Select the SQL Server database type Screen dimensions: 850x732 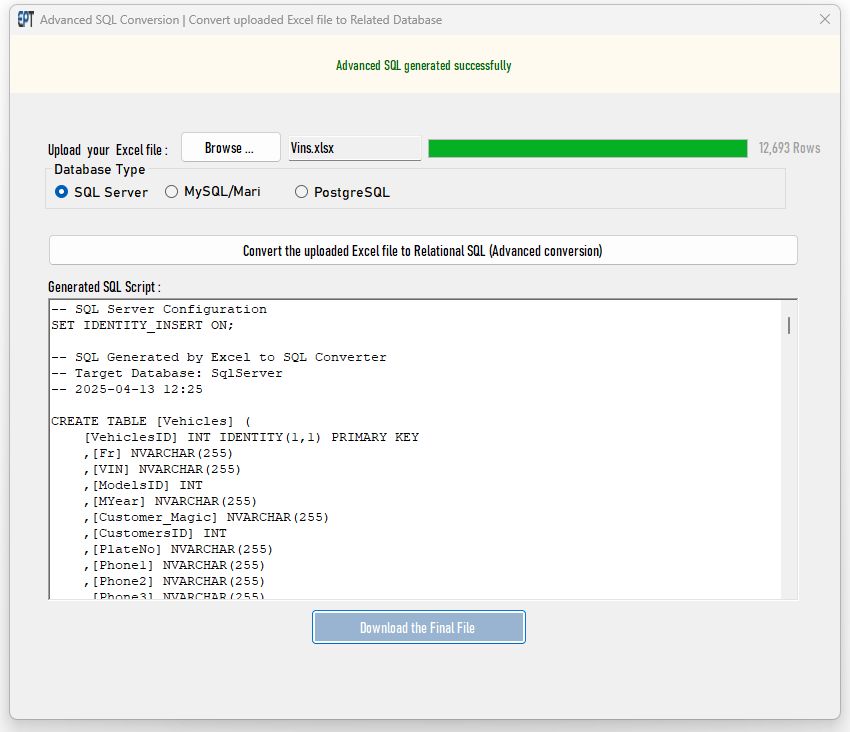pyautogui.click(x=101, y=192)
